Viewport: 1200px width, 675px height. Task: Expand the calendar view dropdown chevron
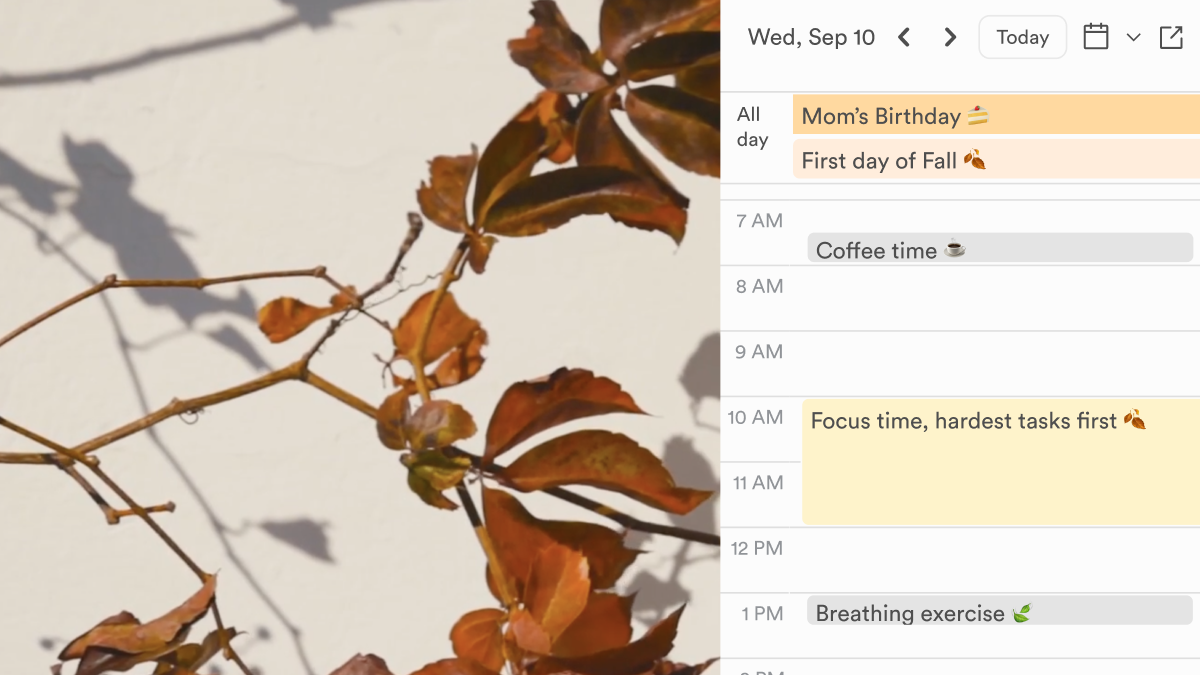(x=1133, y=38)
